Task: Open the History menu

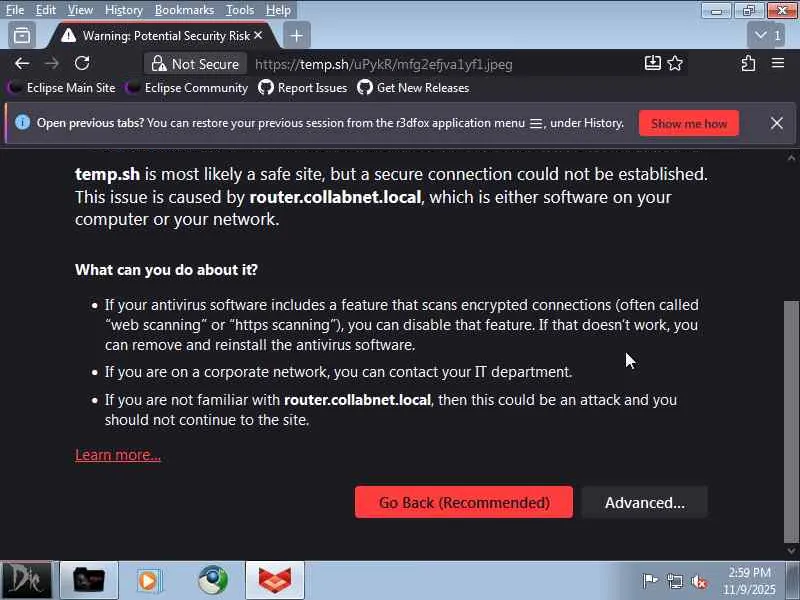Action: [x=123, y=10]
